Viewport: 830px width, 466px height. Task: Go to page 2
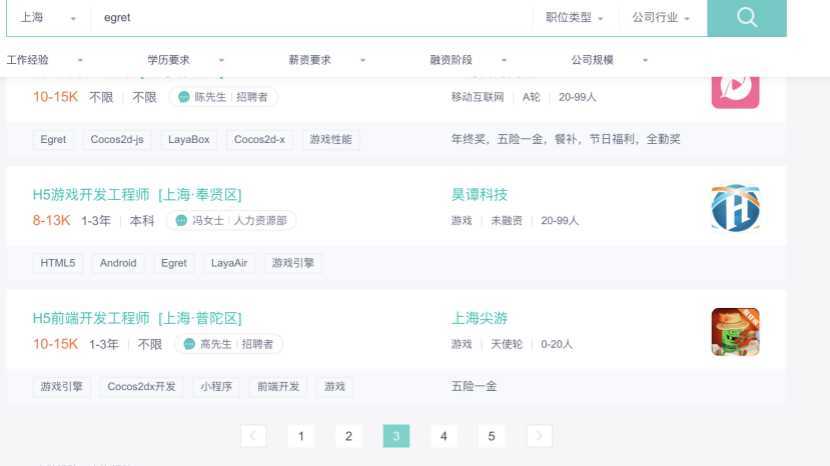click(x=348, y=436)
